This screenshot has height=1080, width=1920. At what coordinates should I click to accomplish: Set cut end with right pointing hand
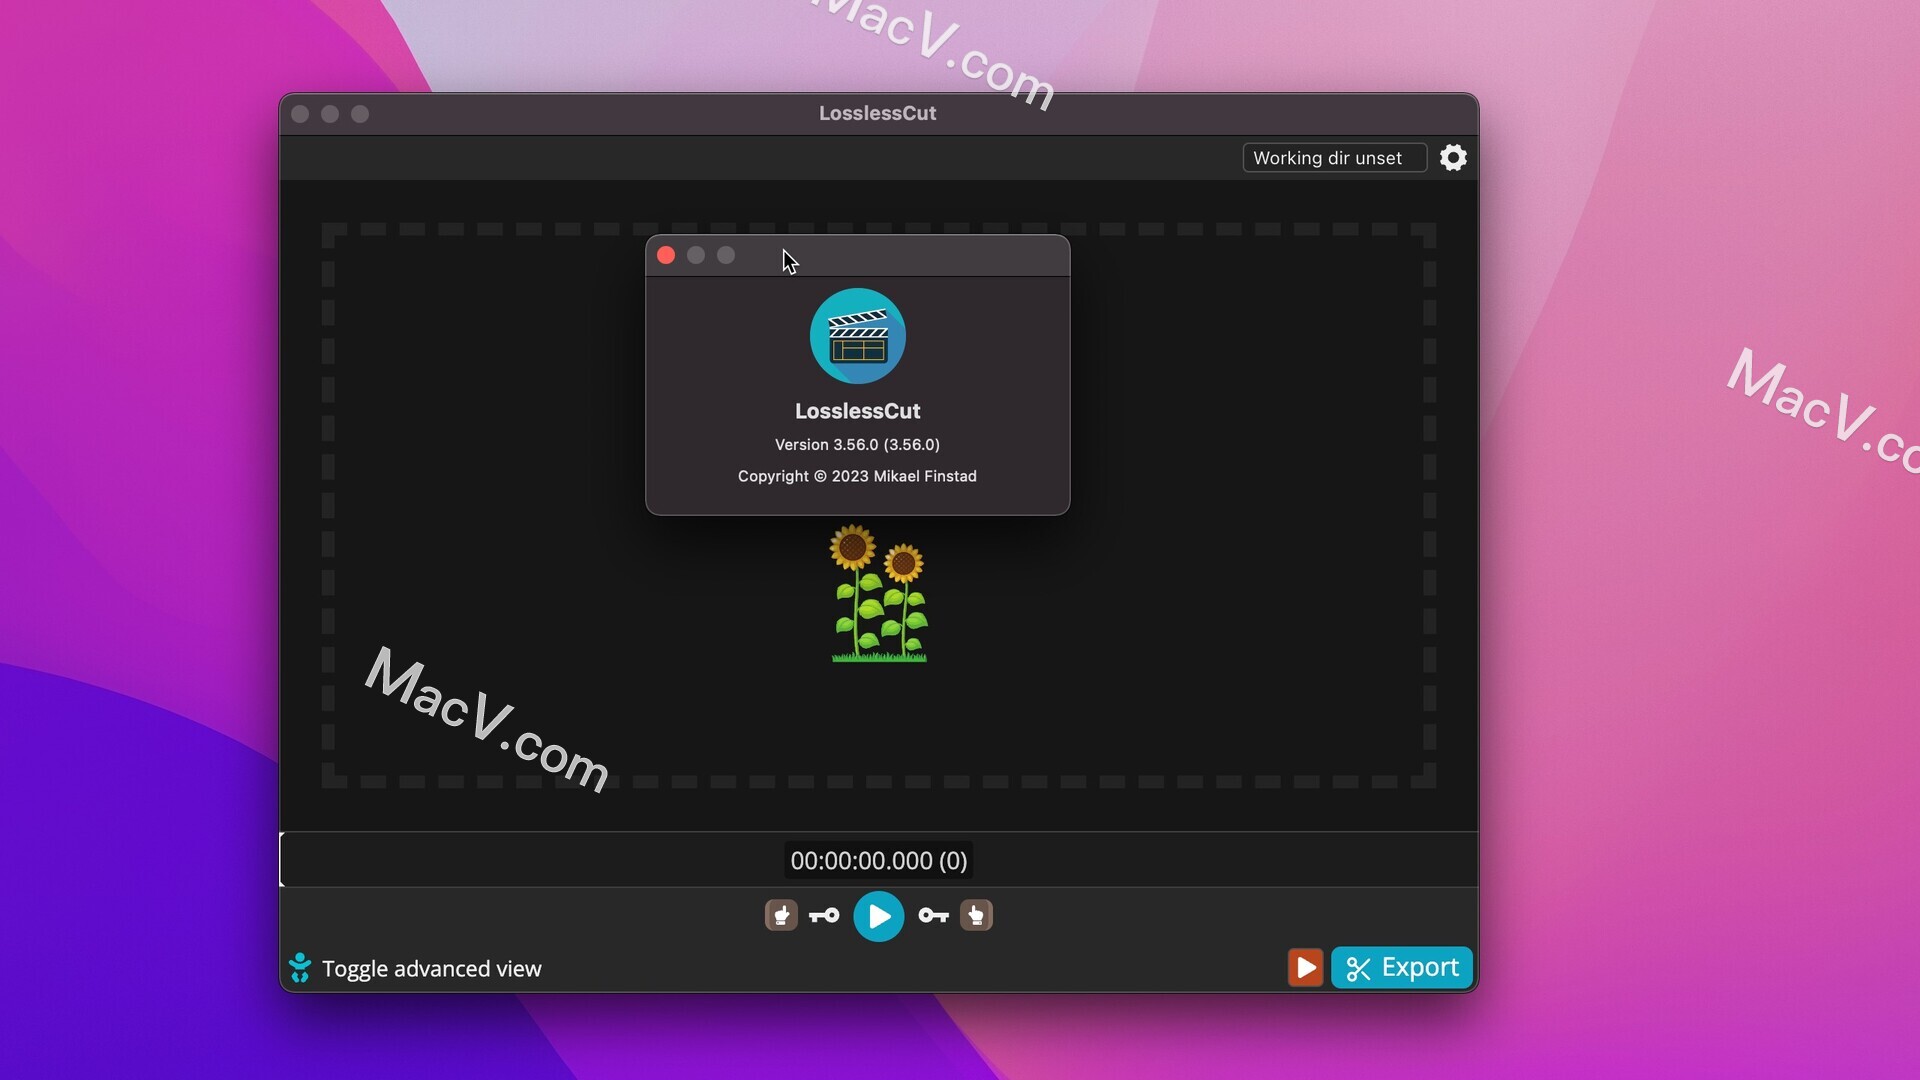[976, 915]
